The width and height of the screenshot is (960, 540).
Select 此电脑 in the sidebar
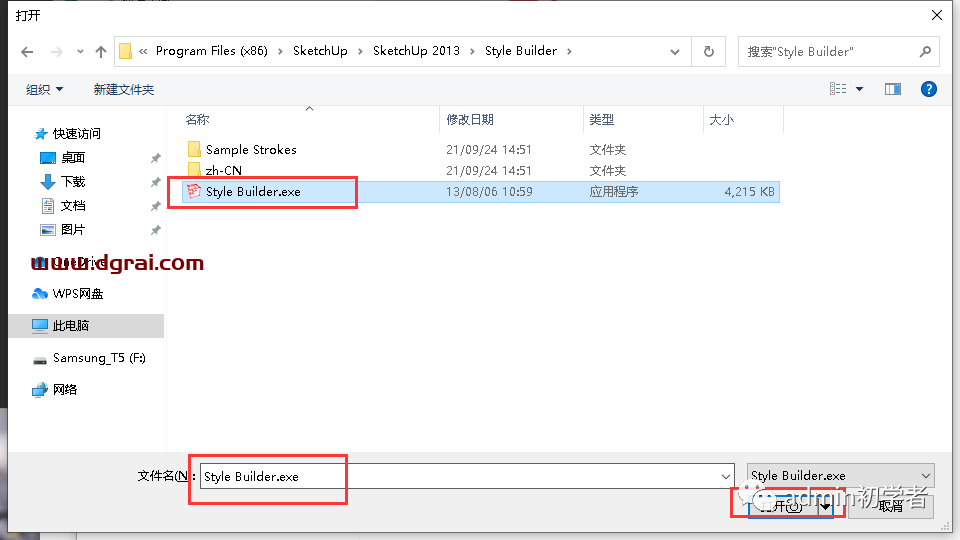(71, 326)
